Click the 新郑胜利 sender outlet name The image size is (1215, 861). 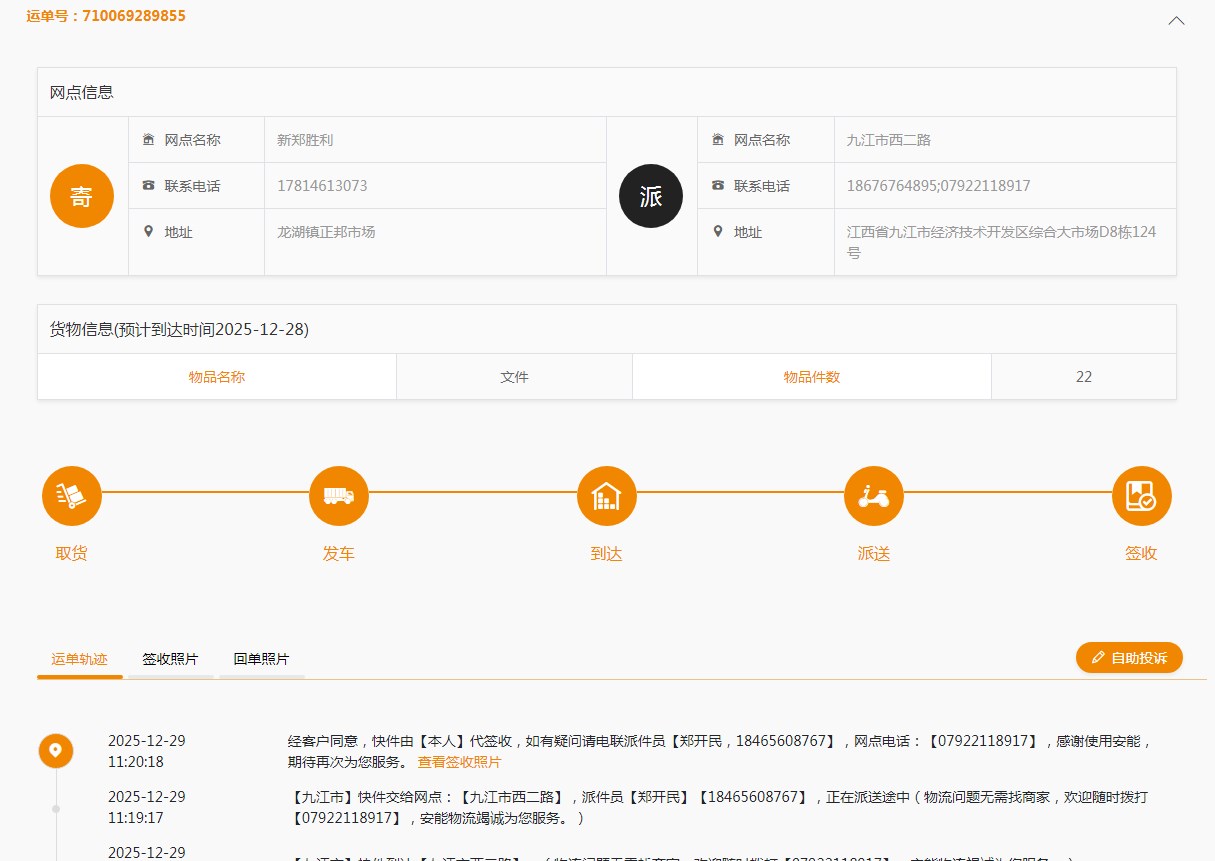click(x=305, y=140)
